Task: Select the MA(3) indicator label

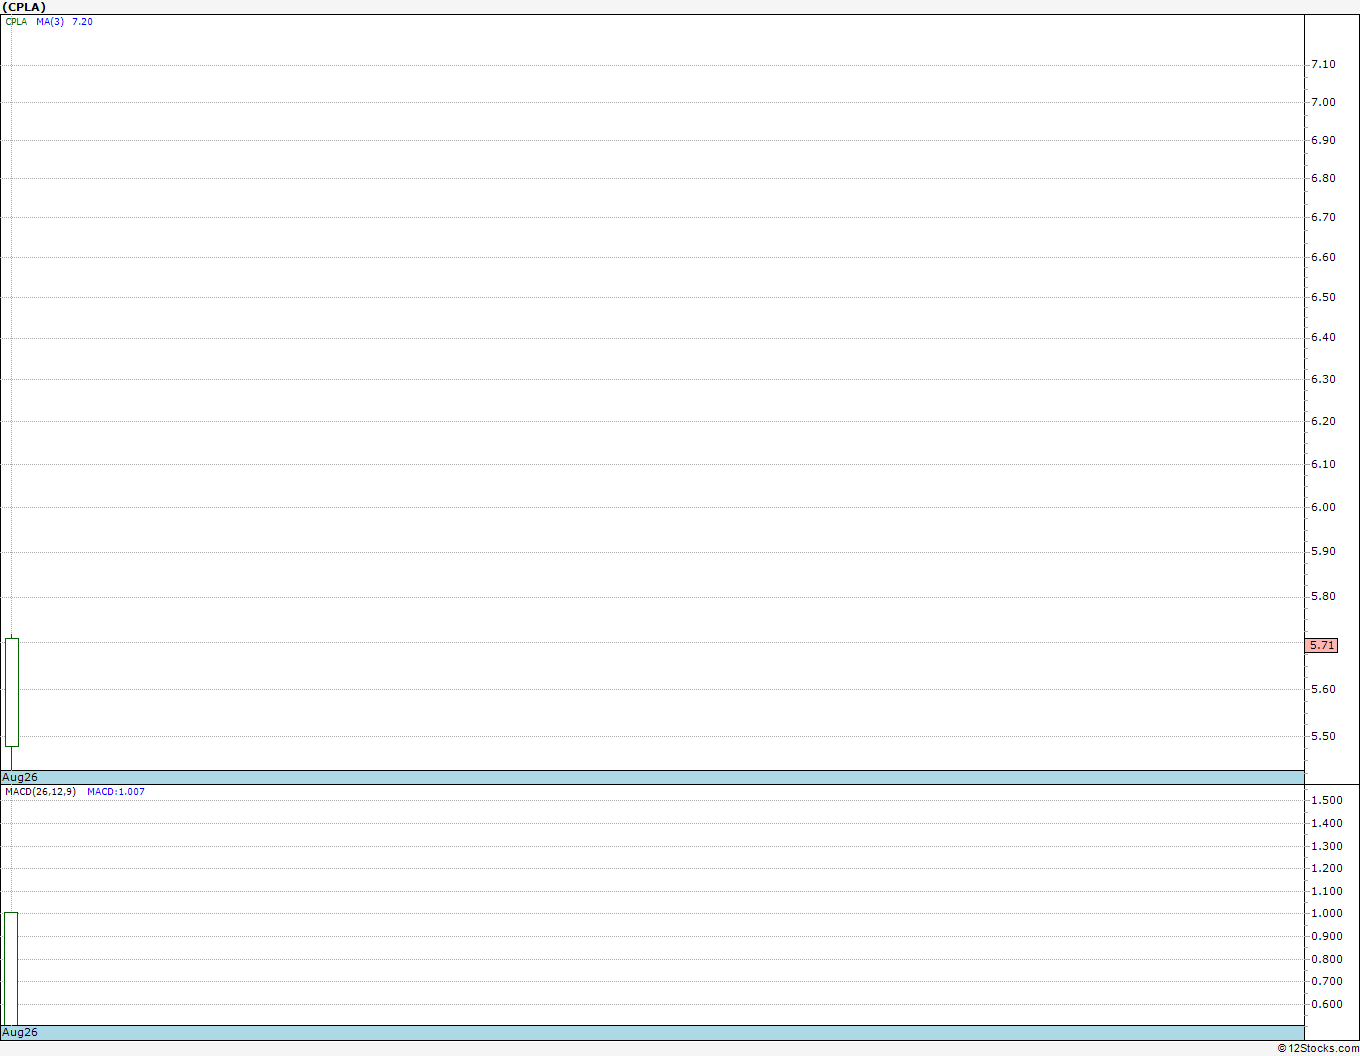Action: (x=50, y=22)
